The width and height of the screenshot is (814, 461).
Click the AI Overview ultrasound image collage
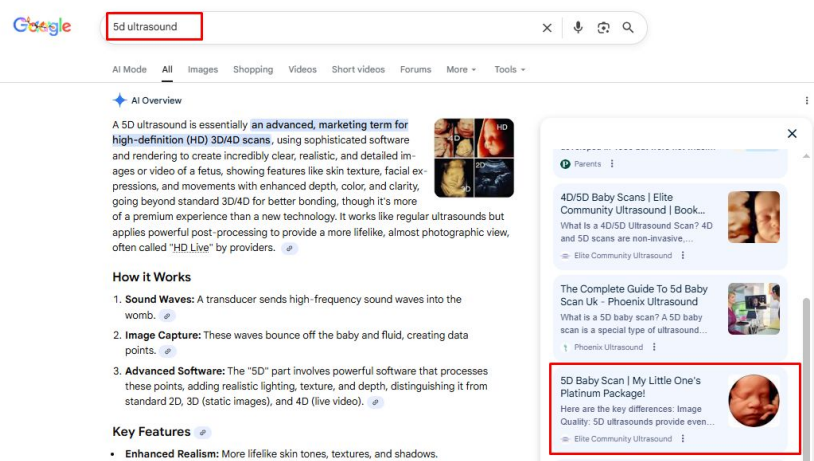(x=473, y=157)
